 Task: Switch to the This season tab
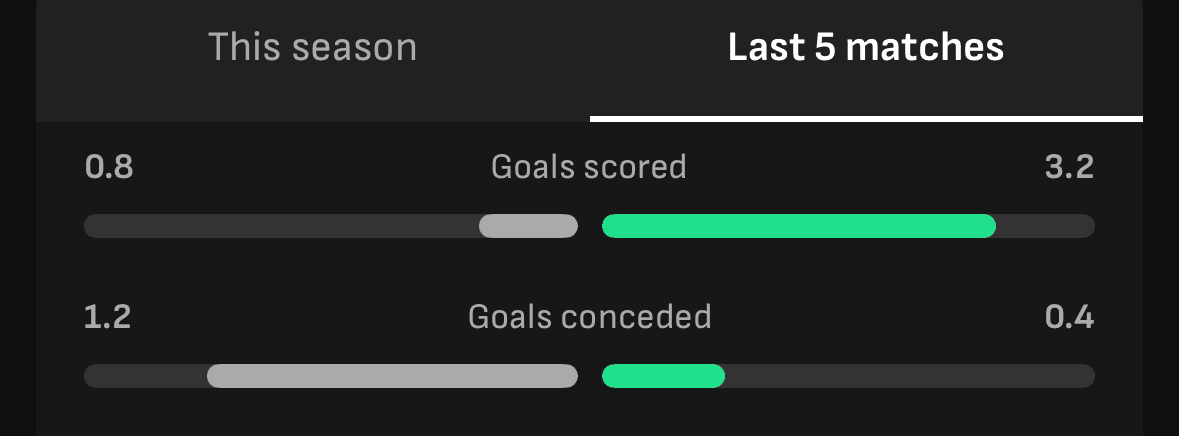point(312,48)
